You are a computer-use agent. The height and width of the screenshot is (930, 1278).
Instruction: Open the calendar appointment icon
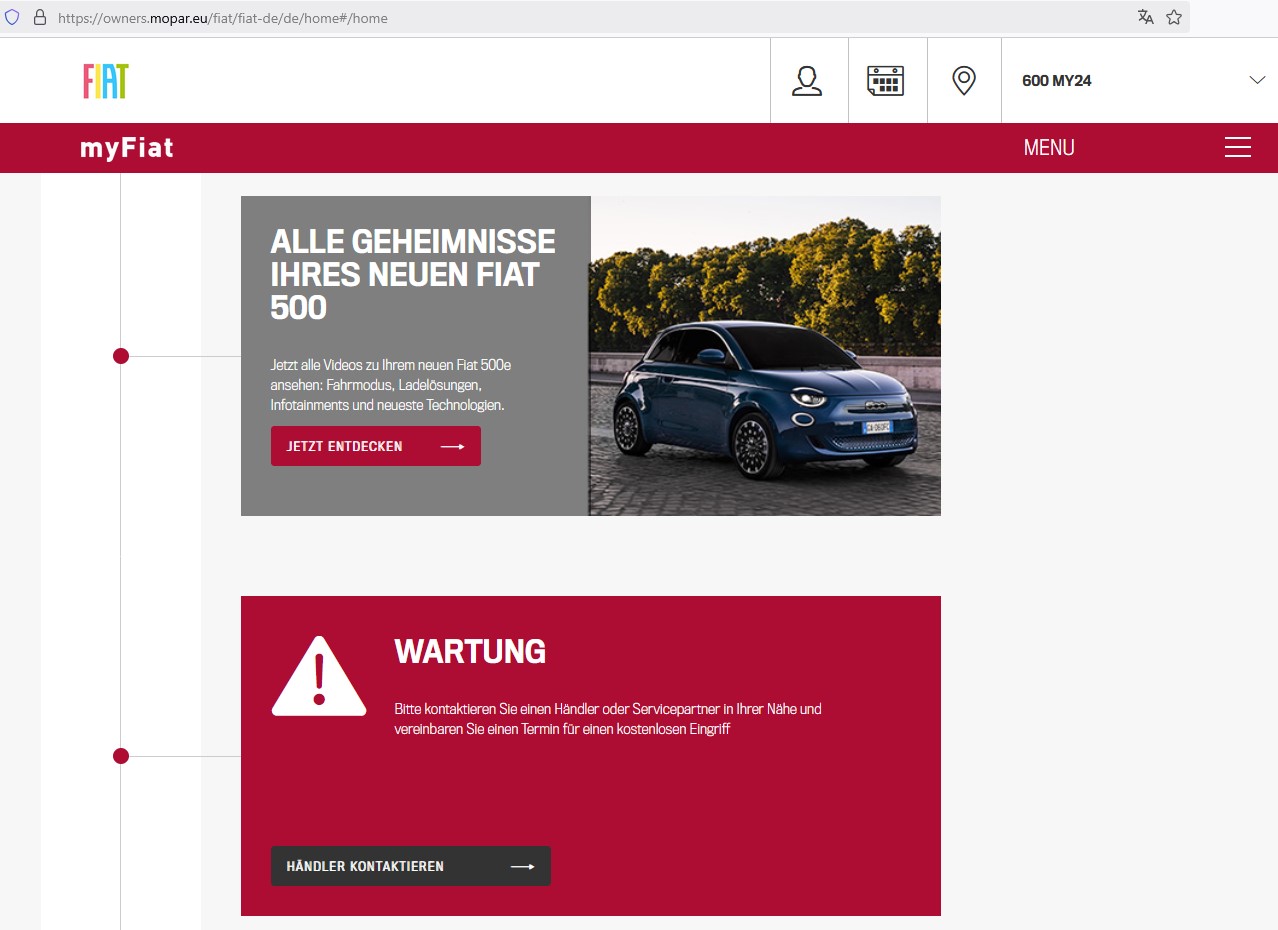pyautogui.click(x=885, y=81)
